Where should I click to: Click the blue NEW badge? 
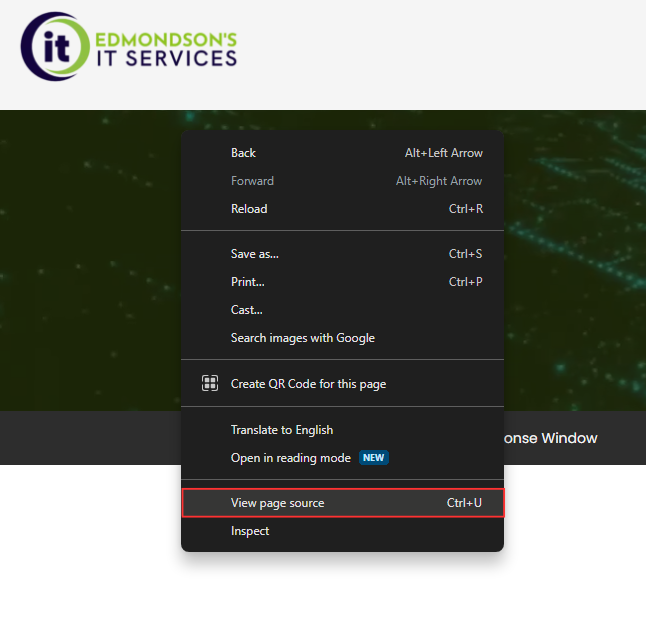pyautogui.click(x=374, y=458)
